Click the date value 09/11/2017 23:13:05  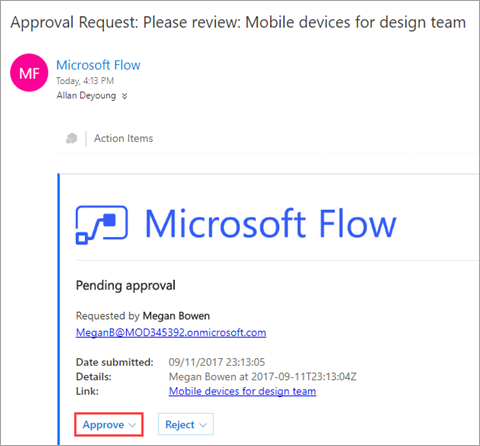(x=217, y=362)
